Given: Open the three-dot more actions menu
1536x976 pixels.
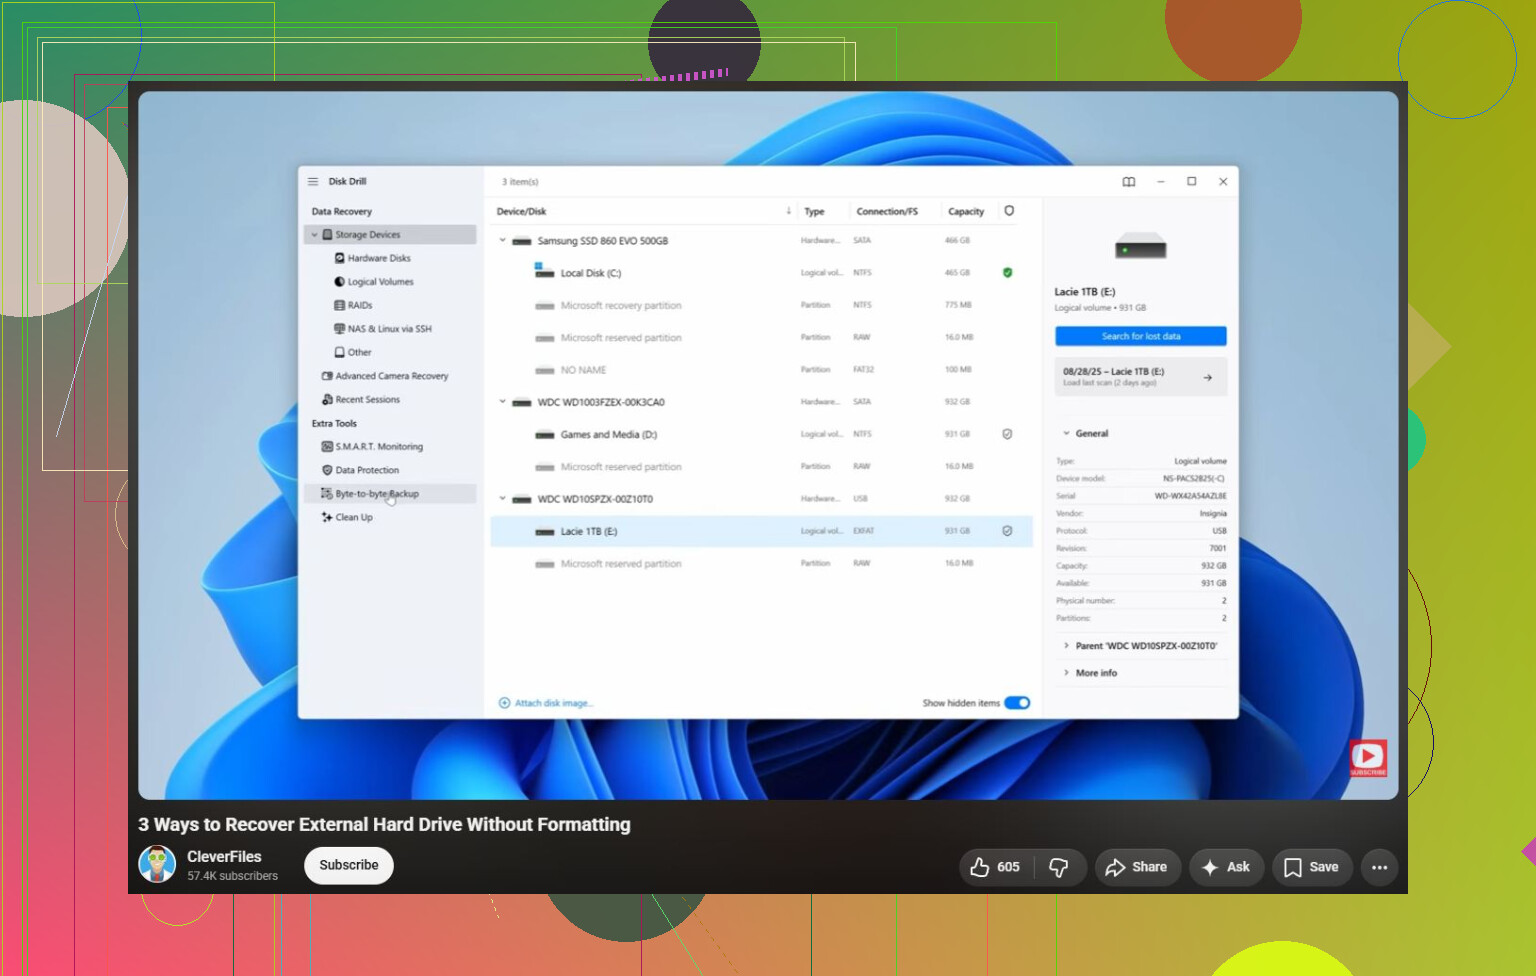Looking at the screenshot, I should 1380,867.
